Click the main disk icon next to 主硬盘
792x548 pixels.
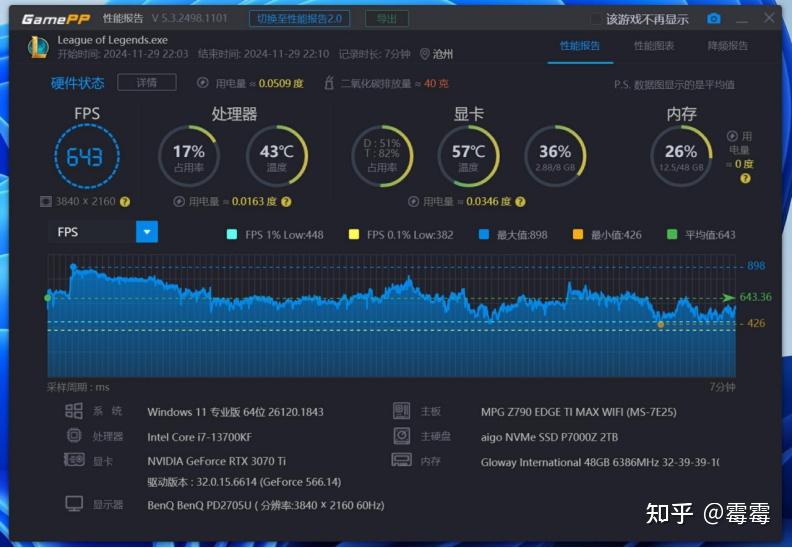coord(402,435)
